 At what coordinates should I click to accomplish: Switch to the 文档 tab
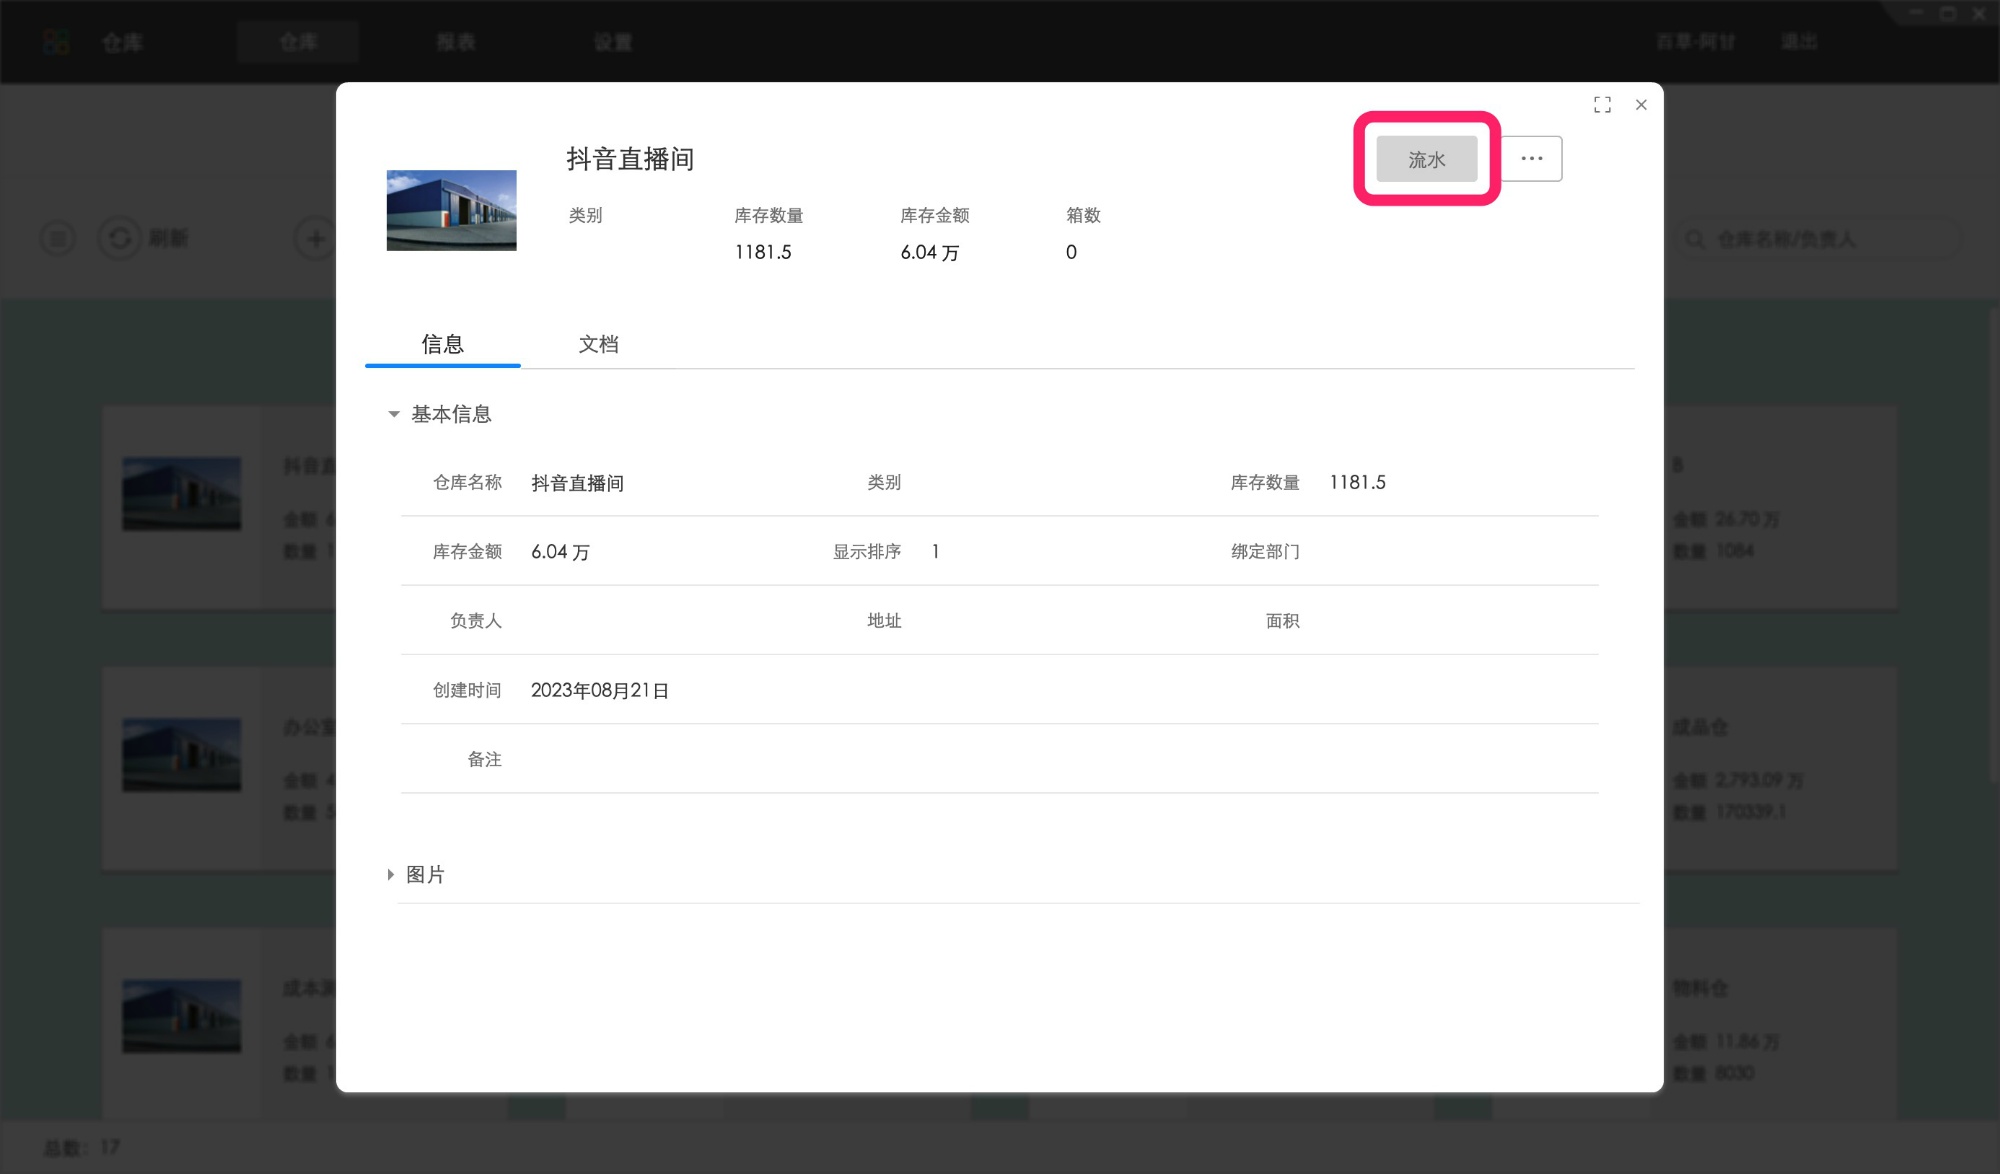point(598,344)
